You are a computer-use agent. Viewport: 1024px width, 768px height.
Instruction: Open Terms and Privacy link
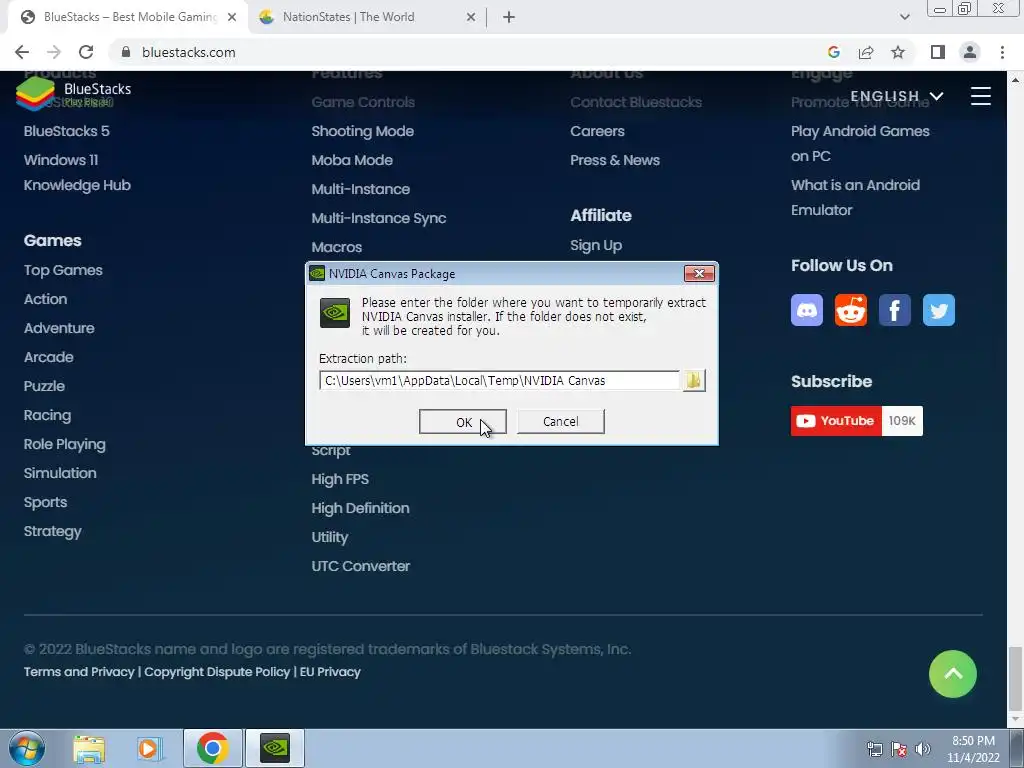(79, 672)
